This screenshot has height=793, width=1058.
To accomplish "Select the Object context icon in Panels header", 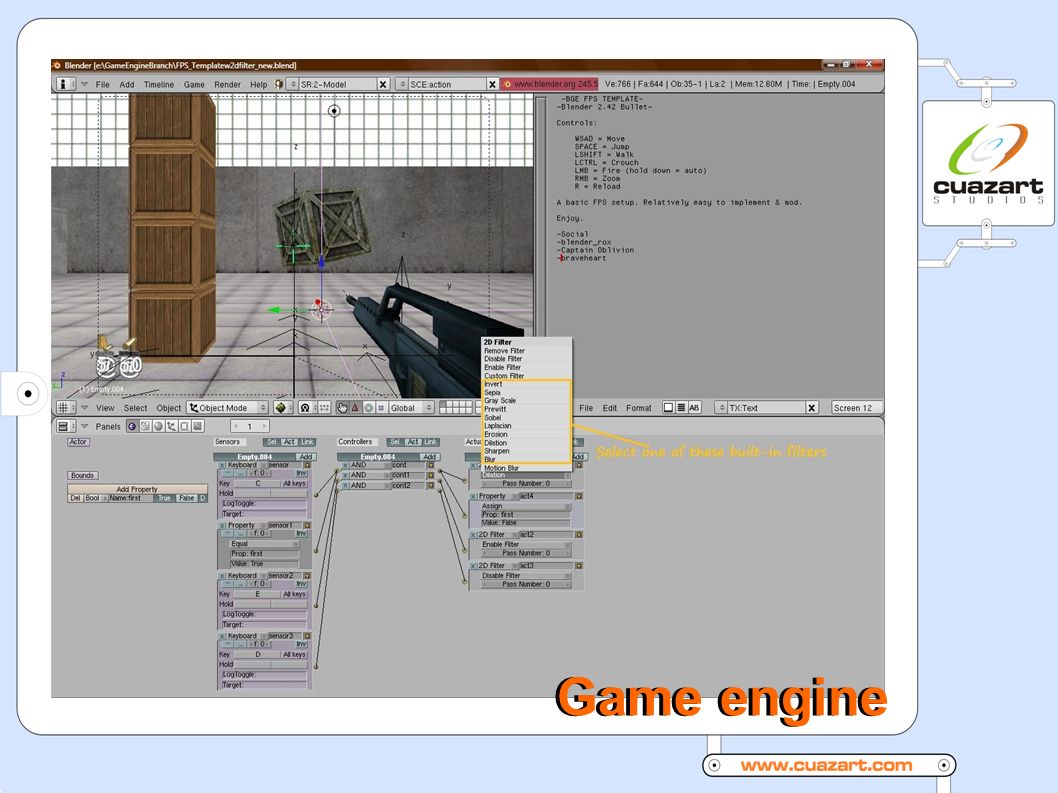I will click(x=171, y=426).
